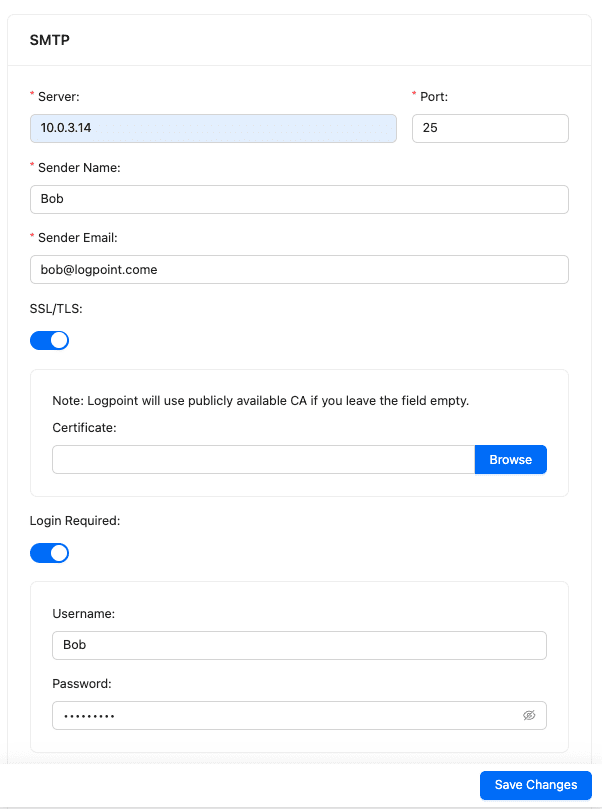Viewport: 602px width, 809px height.
Task: Click the SMTP section heading
Action: [x=50, y=41]
